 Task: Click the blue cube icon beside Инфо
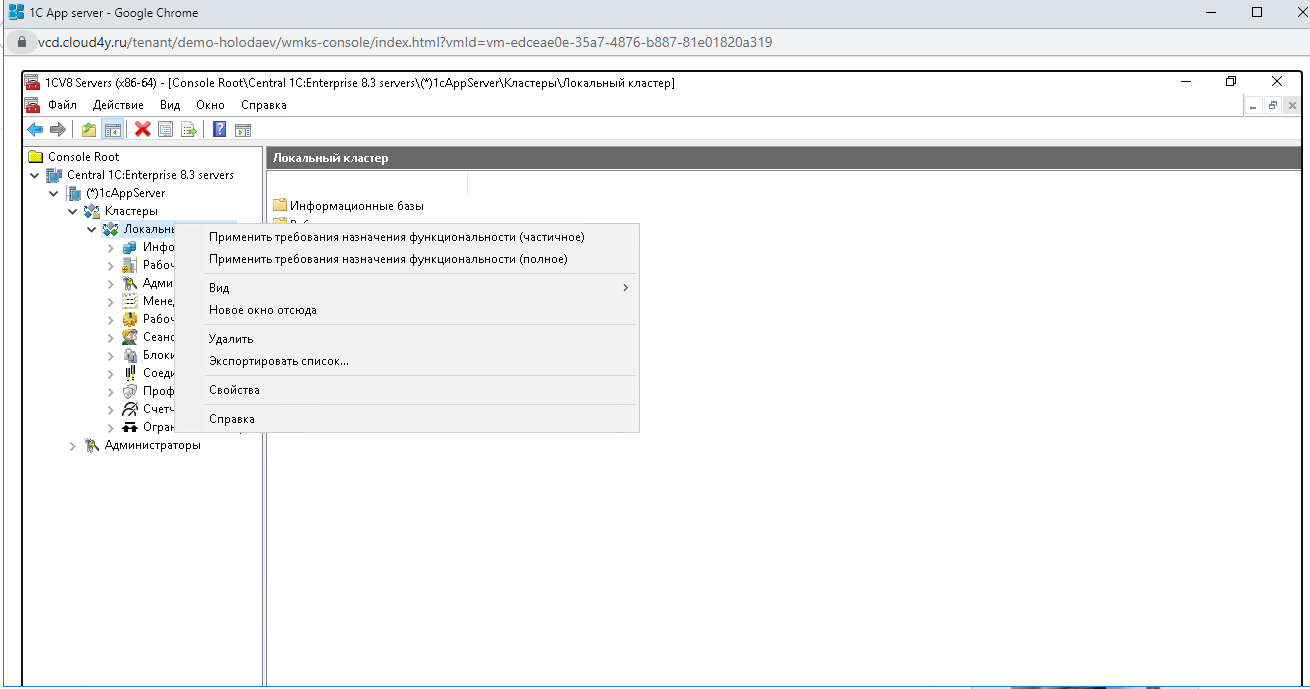coord(130,247)
